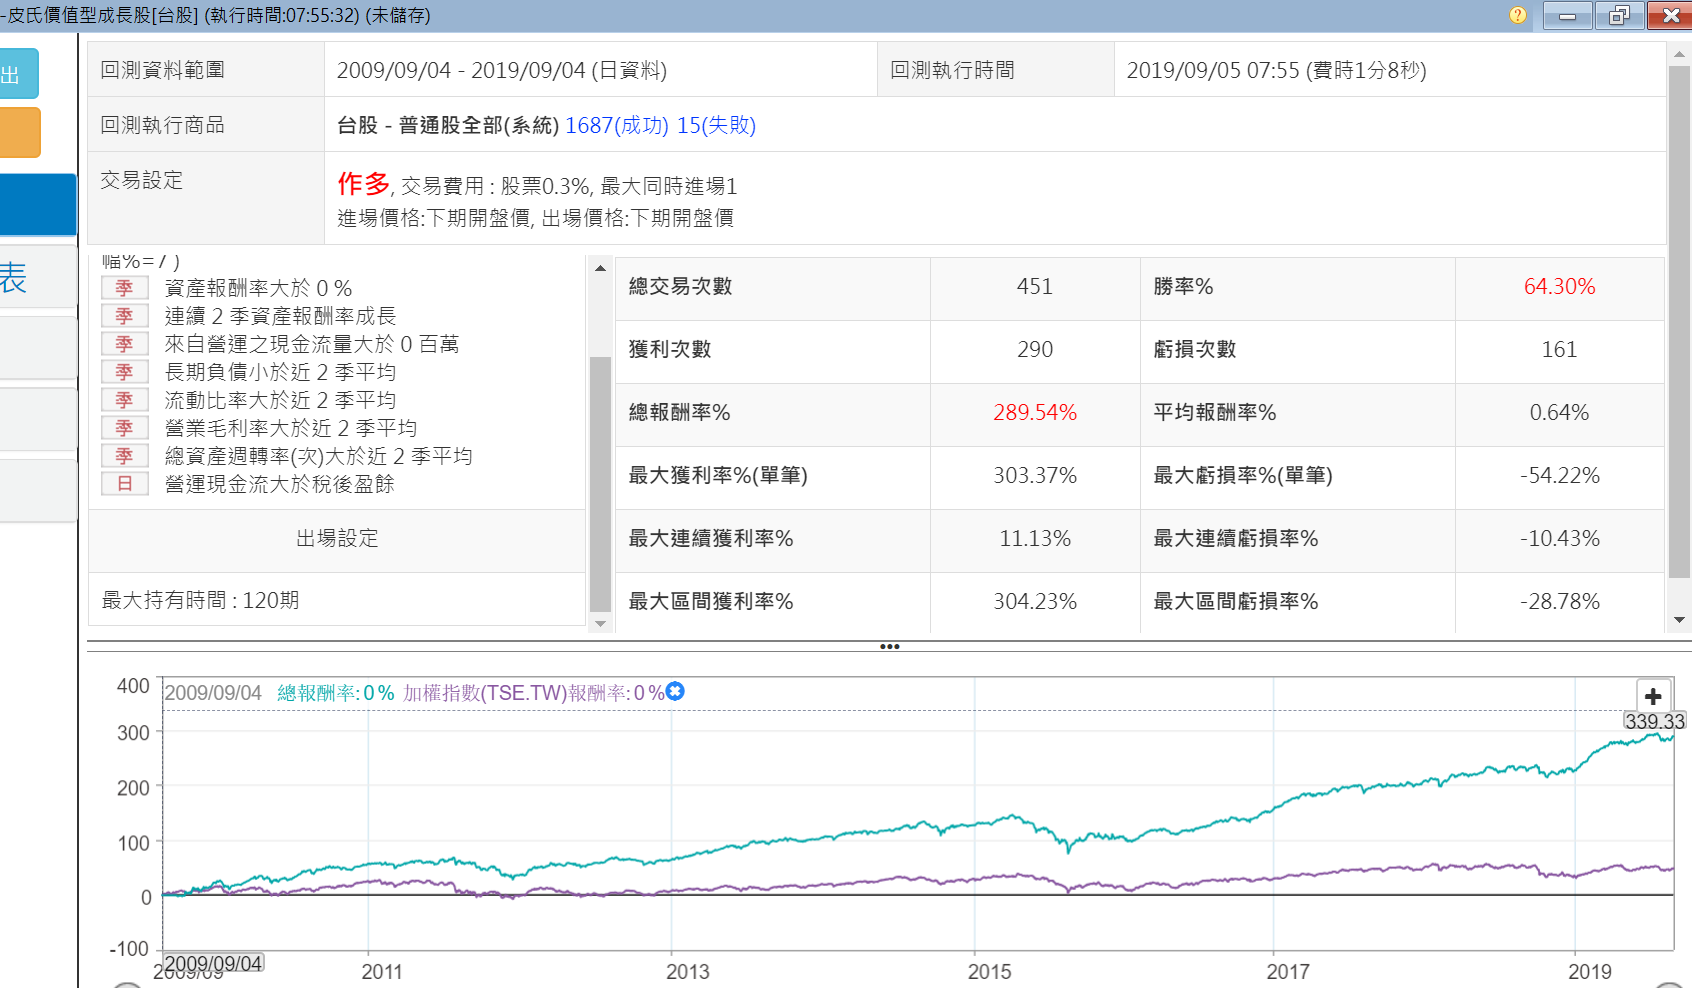This screenshot has width=1692, height=988.
Task: Click the 季 tag beside 資產報酬率大於 0 %
Action: coord(125,288)
